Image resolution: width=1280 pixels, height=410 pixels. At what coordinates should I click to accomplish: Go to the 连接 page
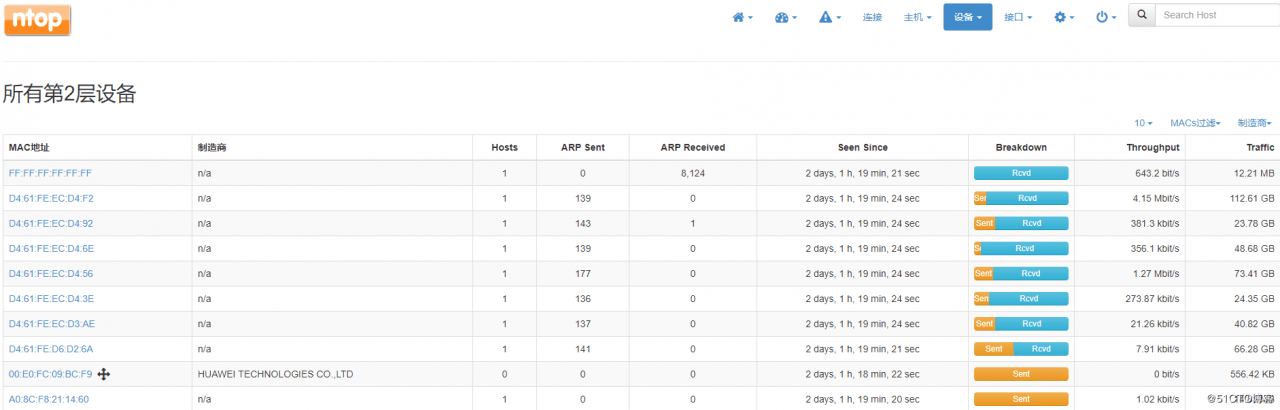pyautogui.click(x=873, y=17)
